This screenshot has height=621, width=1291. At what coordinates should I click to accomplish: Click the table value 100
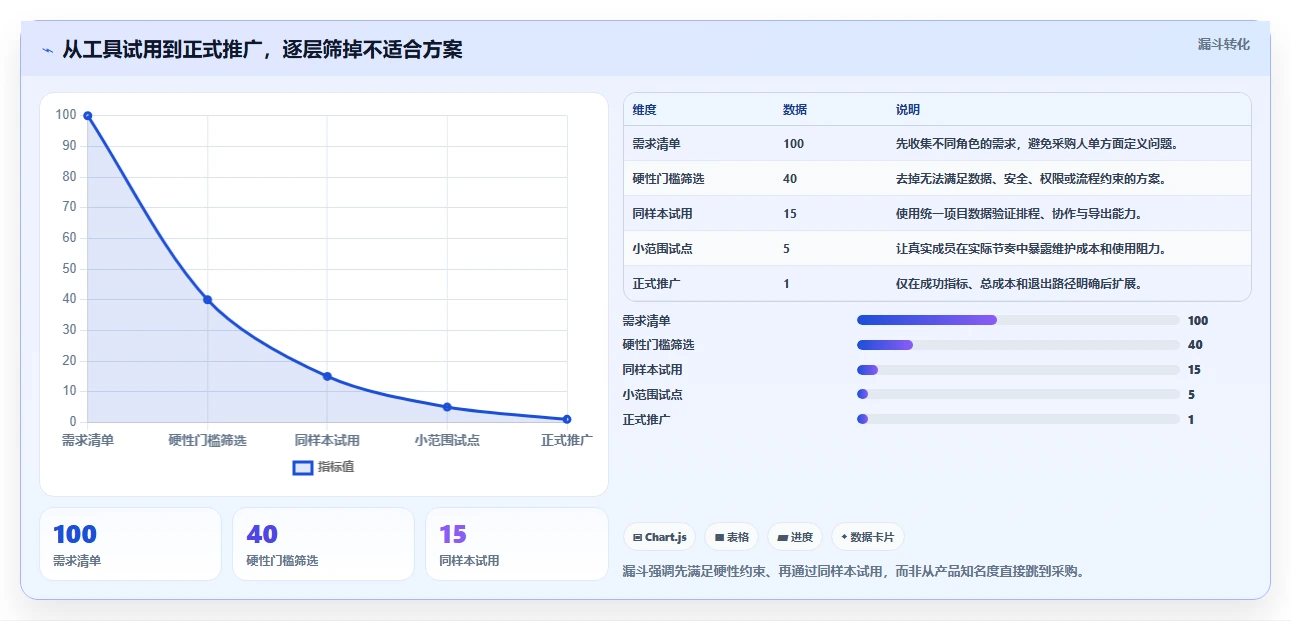pos(793,144)
